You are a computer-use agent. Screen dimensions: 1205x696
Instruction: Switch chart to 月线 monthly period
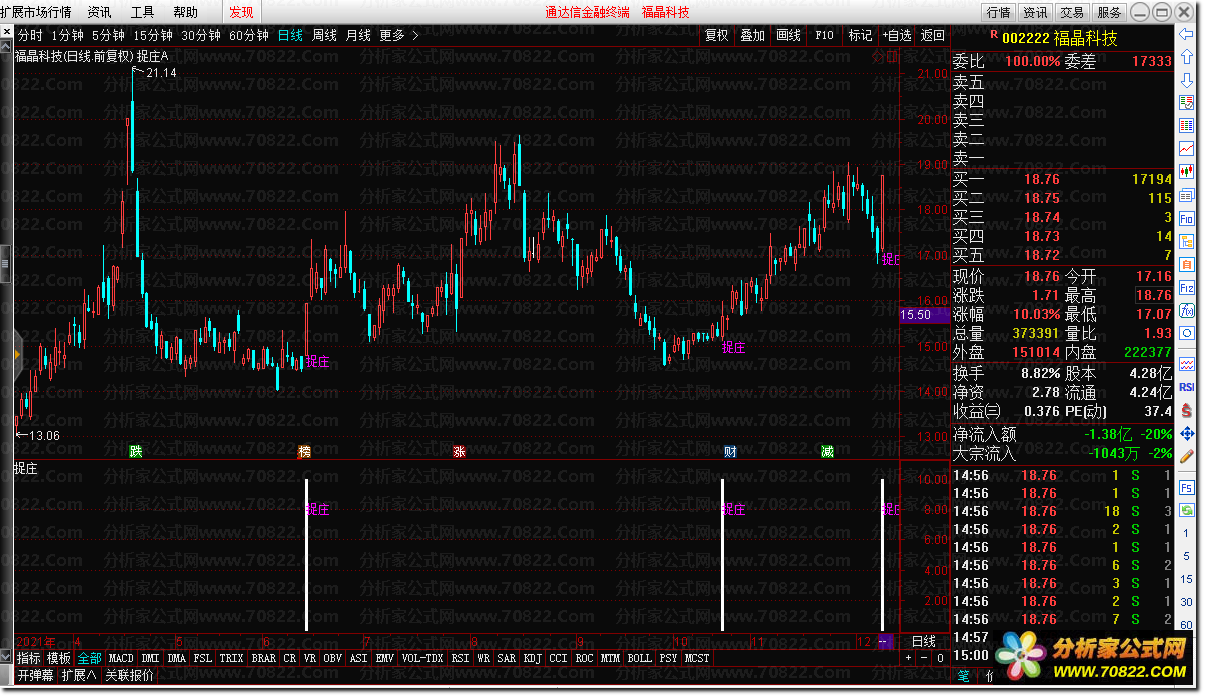coord(358,35)
